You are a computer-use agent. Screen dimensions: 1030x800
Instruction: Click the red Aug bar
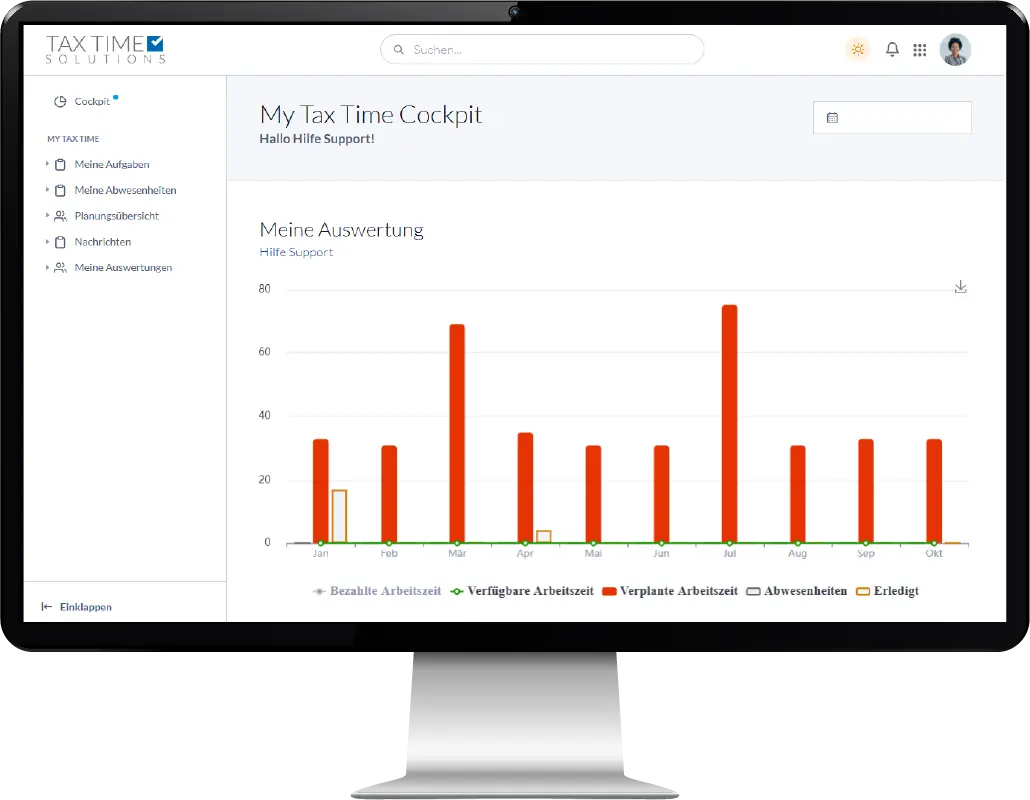click(798, 494)
